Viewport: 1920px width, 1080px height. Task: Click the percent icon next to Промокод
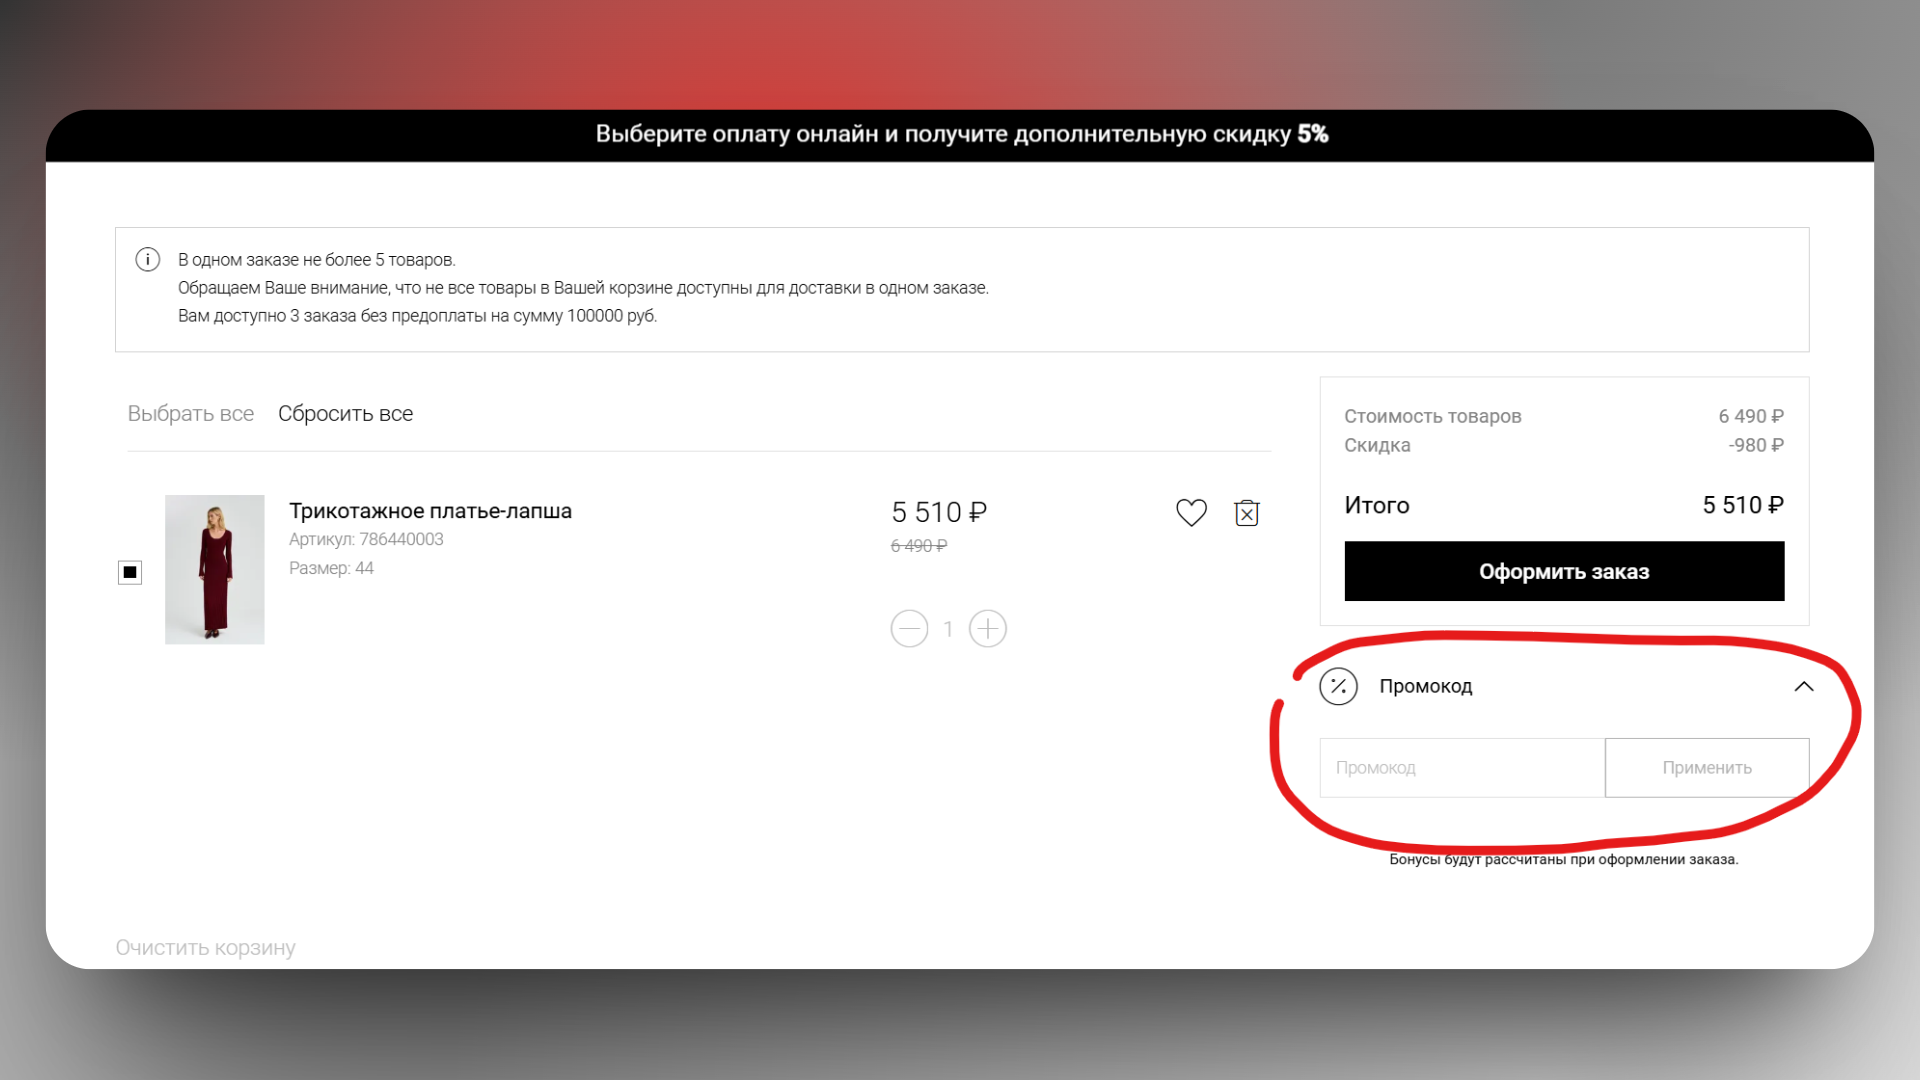point(1338,686)
